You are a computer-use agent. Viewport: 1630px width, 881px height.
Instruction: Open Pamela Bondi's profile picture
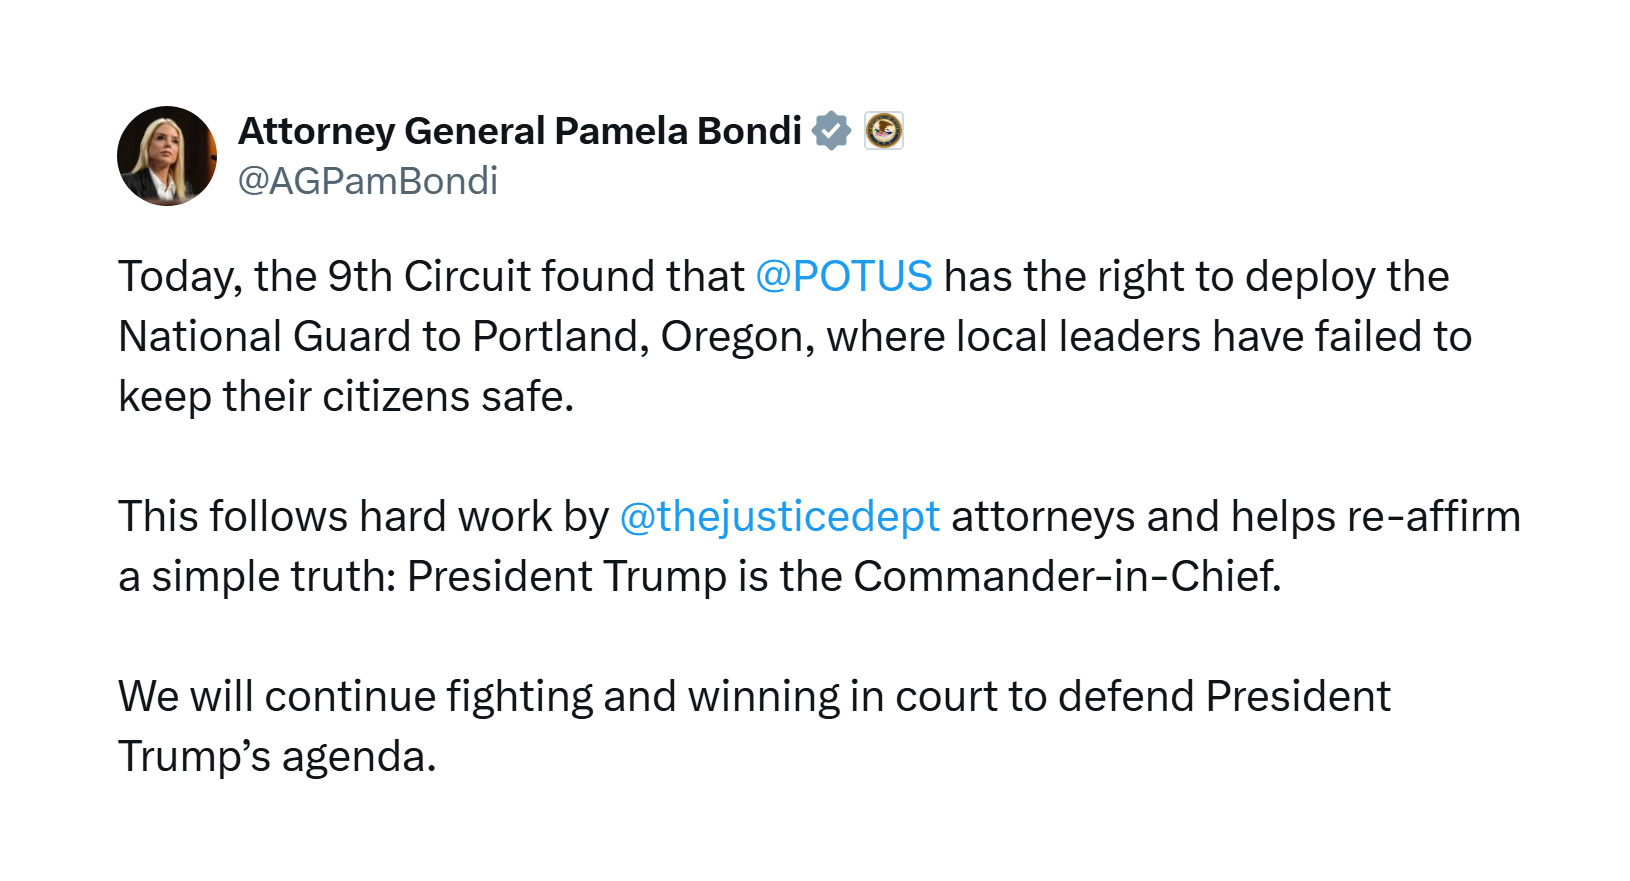click(167, 156)
